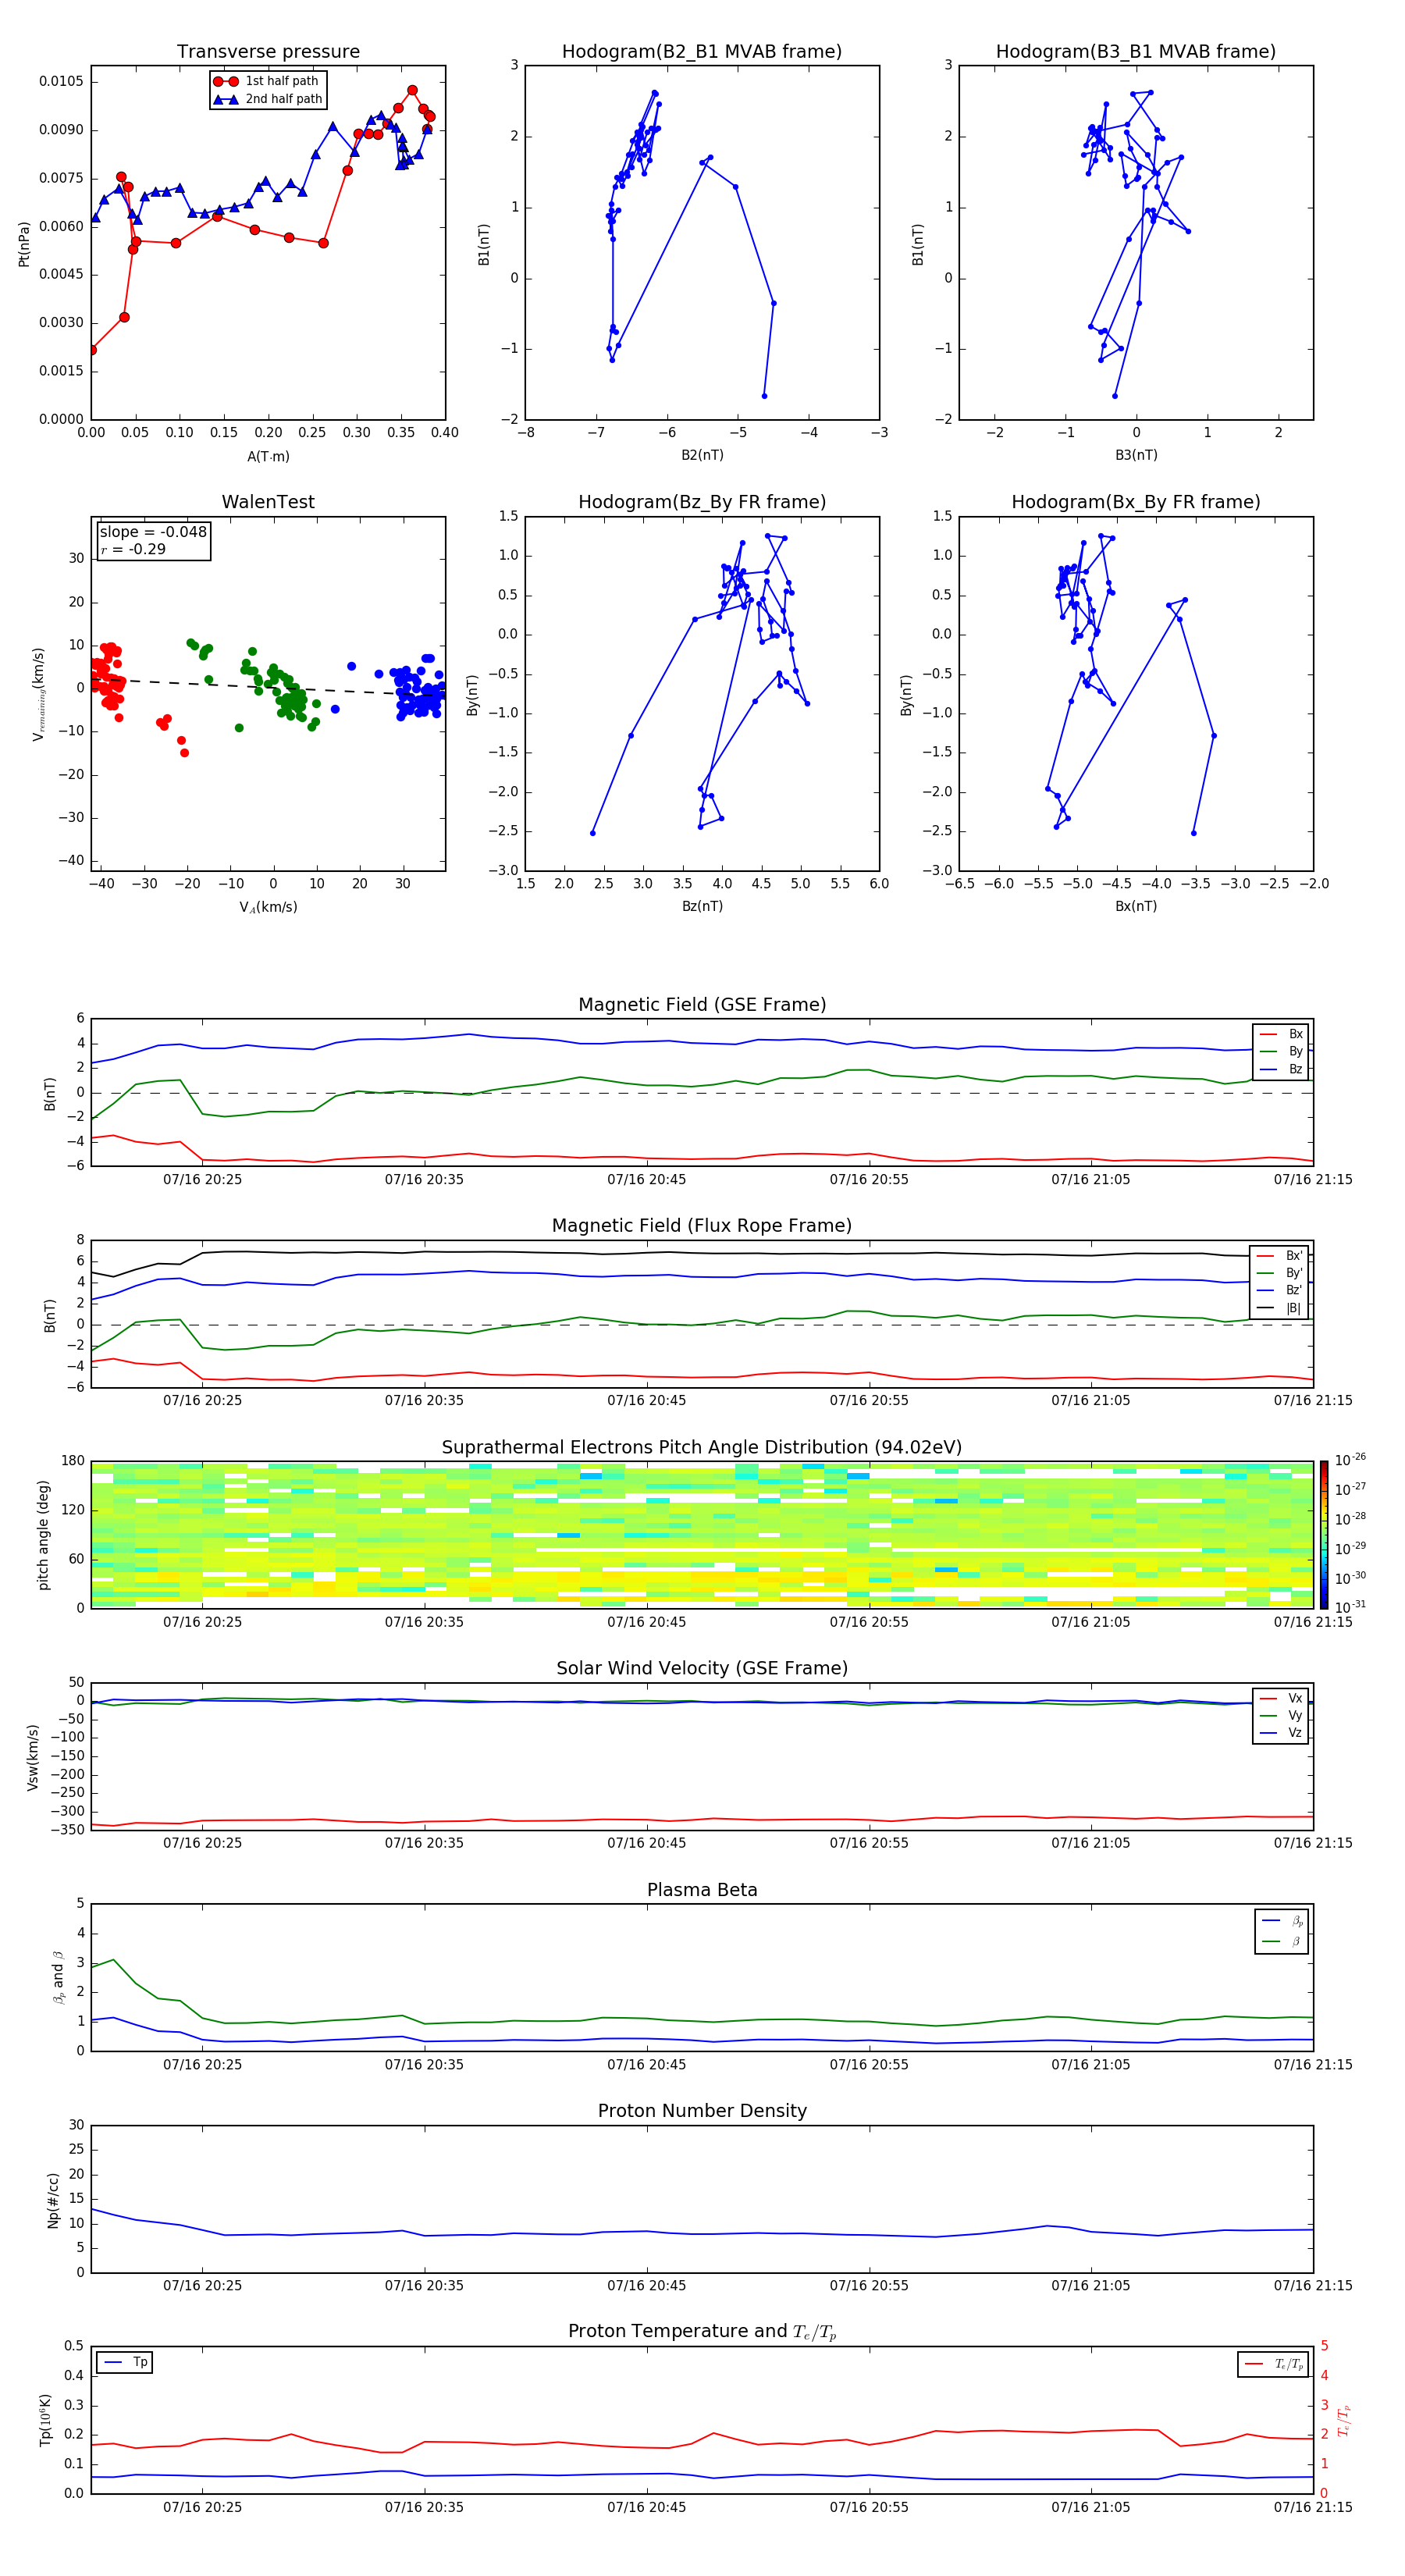Click the 'Solar Wind Velocity (GSE Frame)' title
Image resolution: width=1405 pixels, height=2576 pixels.
702,1668
